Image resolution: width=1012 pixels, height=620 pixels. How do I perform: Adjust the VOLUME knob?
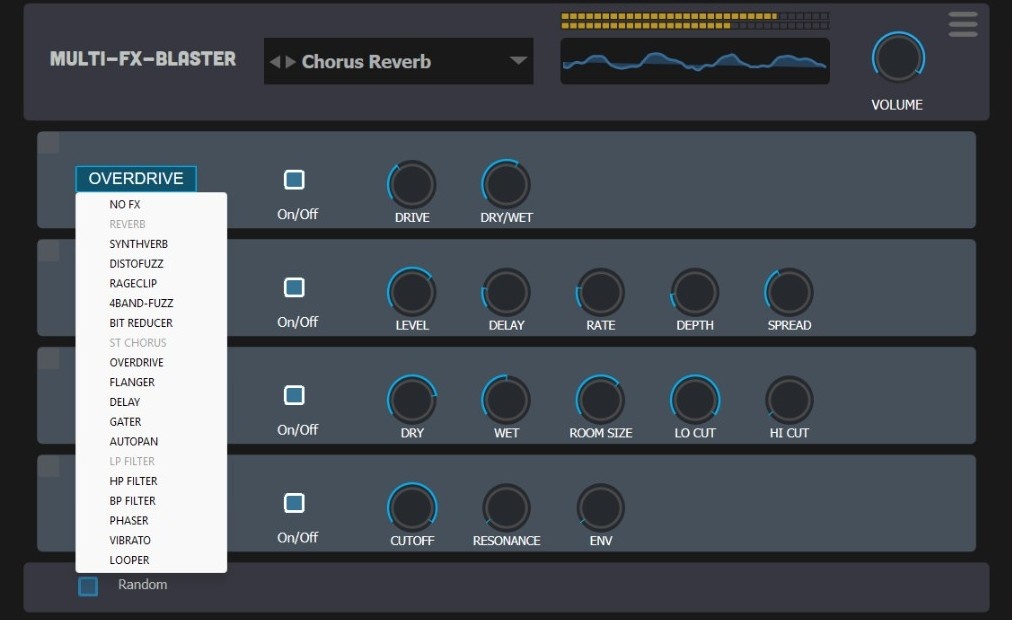896,57
